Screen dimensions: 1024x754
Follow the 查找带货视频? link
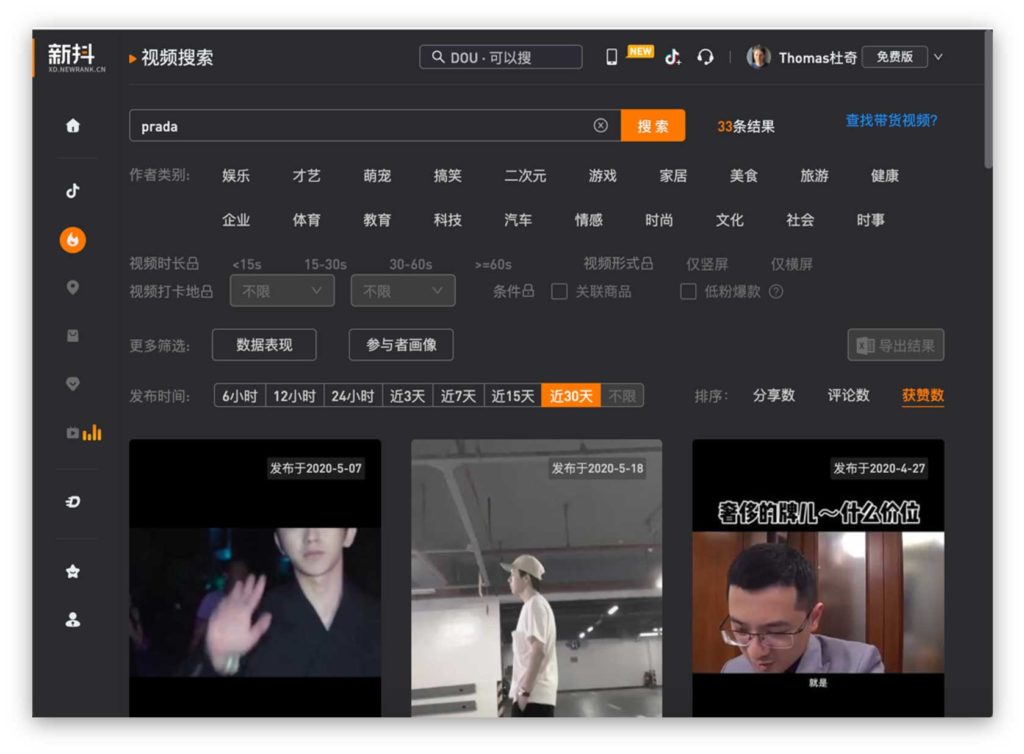click(891, 121)
